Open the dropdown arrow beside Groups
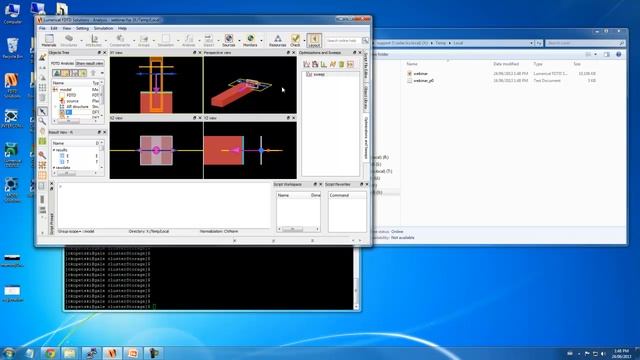This screenshot has width=640, height=360. click(x=153, y=40)
